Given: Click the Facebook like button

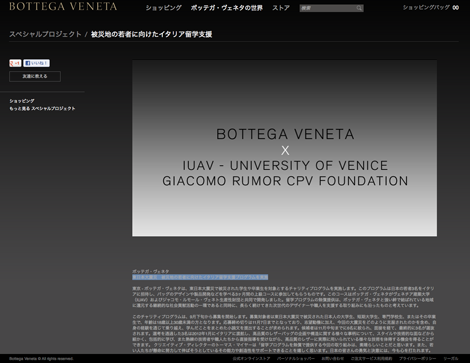Looking at the screenshot, I should coord(36,63).
